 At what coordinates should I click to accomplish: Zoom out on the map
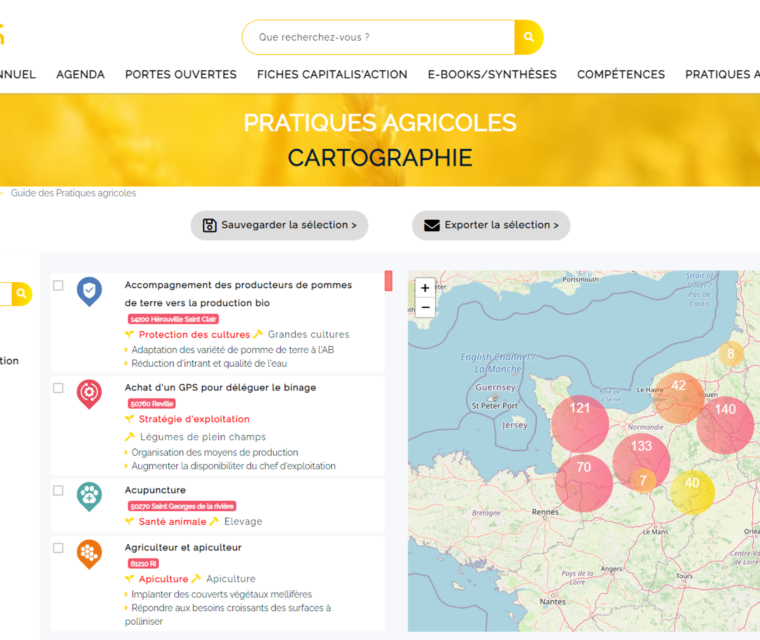point(425,308)
